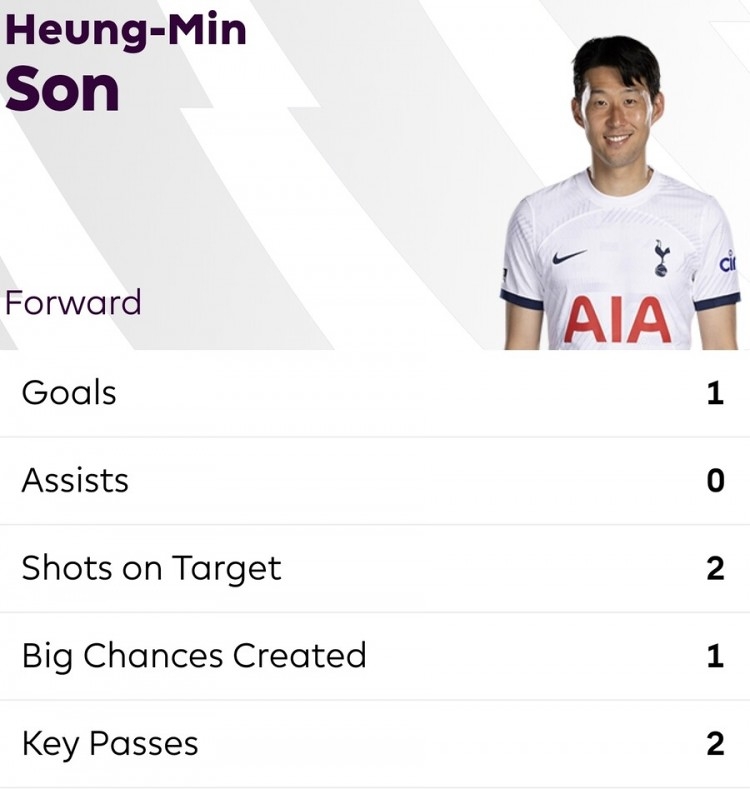The image size is (750, 789).
Task: Click the Nike swoosh logo on shirt
Action: click(x=569, y=257)
